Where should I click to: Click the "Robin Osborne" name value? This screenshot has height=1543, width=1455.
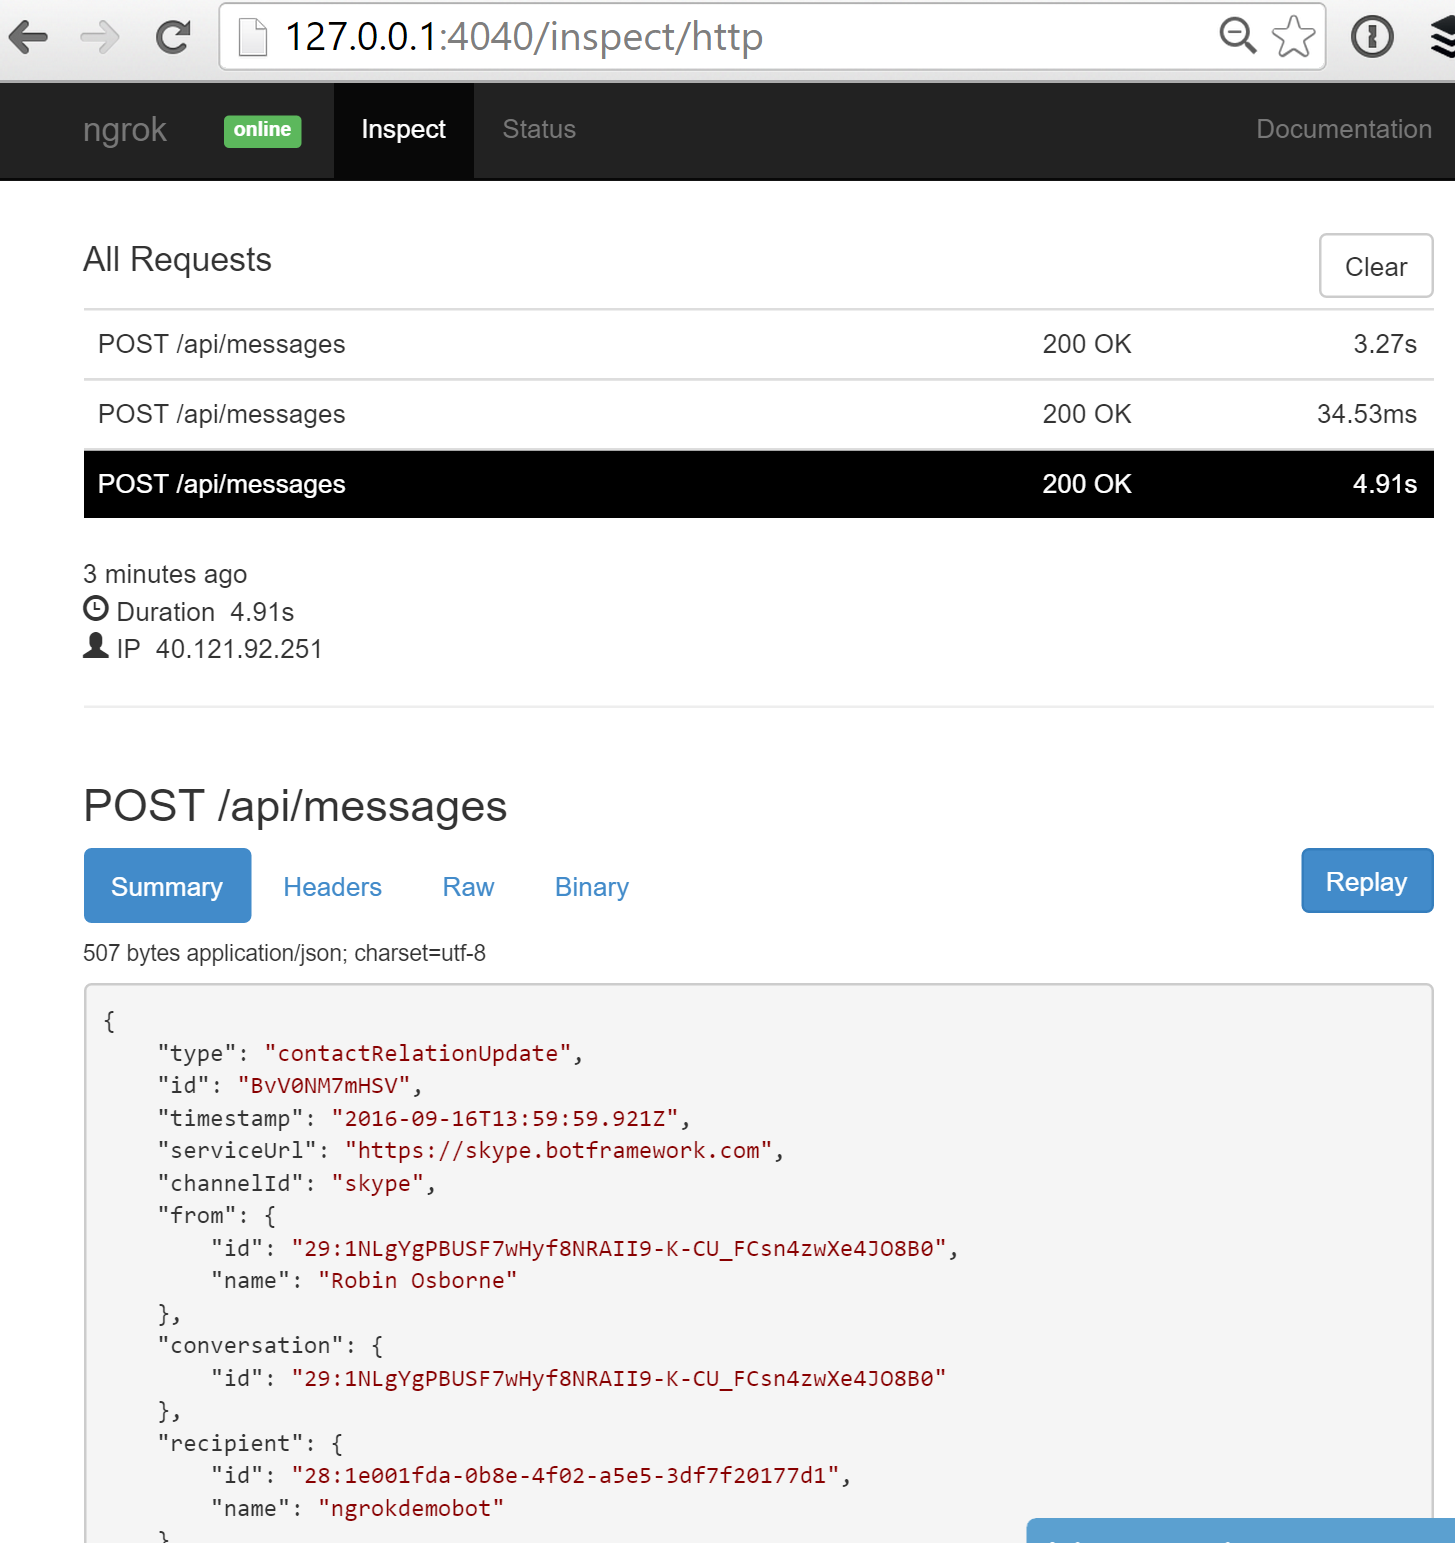click(418, 1281)
